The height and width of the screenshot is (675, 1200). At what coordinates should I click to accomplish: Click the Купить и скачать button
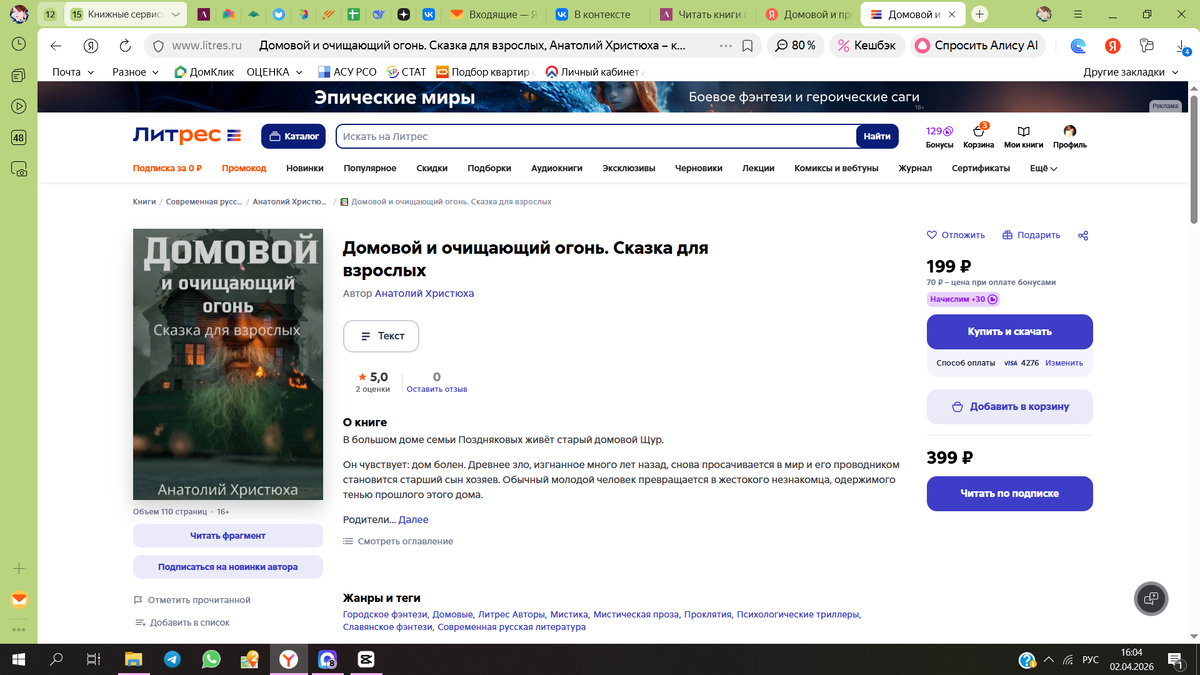point(1009,331)
